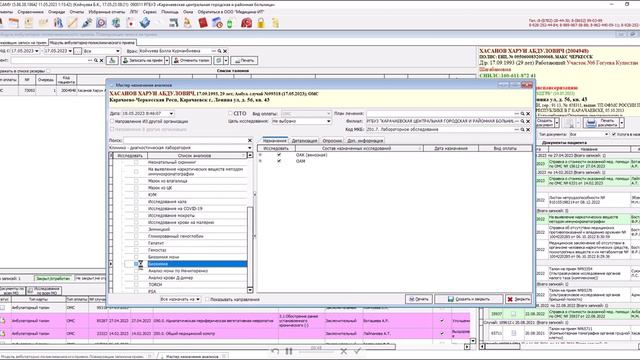Image resolution: width=640 pixels, height=360 pixels.
Task: Click the globe icon in main toolbar
Action: [x=116, y=23]
